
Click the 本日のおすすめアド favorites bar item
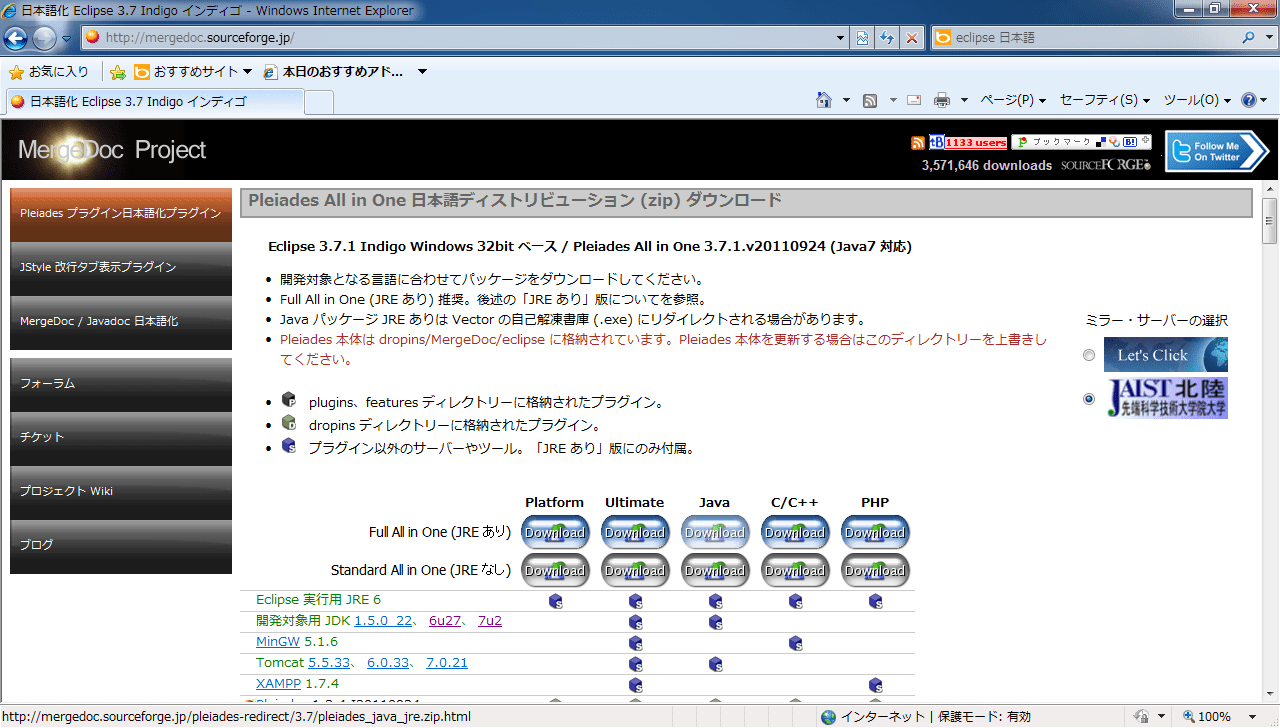[333, 72]
